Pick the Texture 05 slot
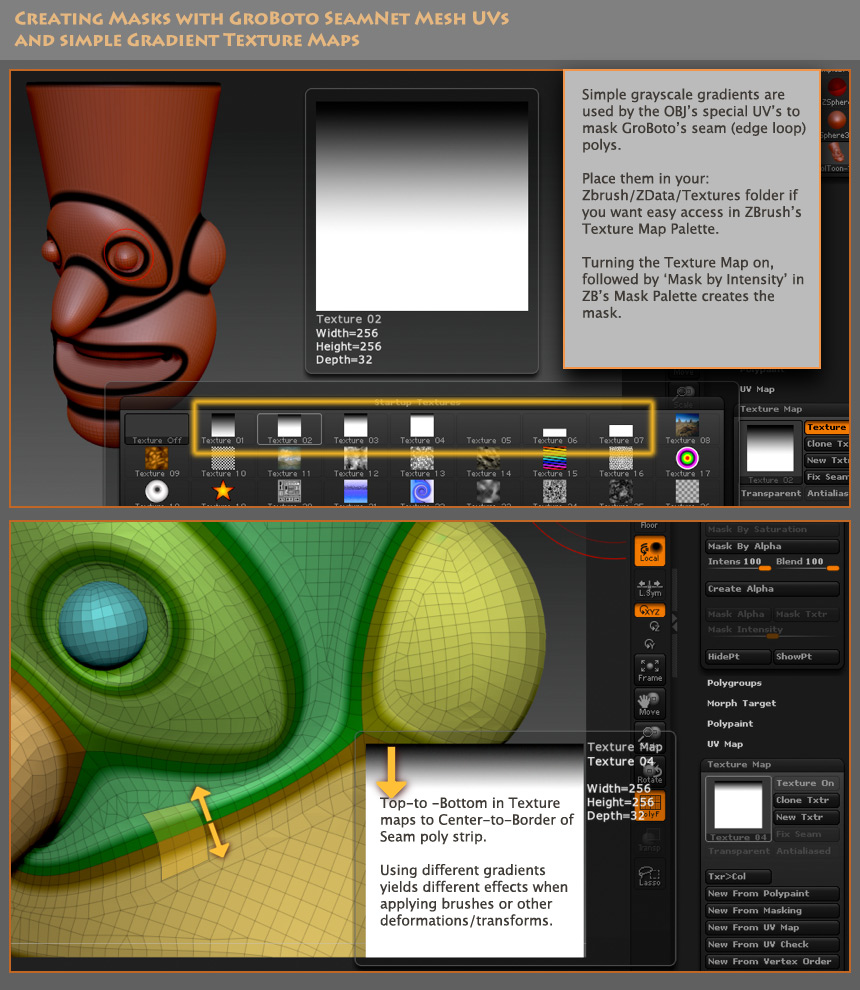This screenshot has width=860, height=990. [x=488, y=429]
